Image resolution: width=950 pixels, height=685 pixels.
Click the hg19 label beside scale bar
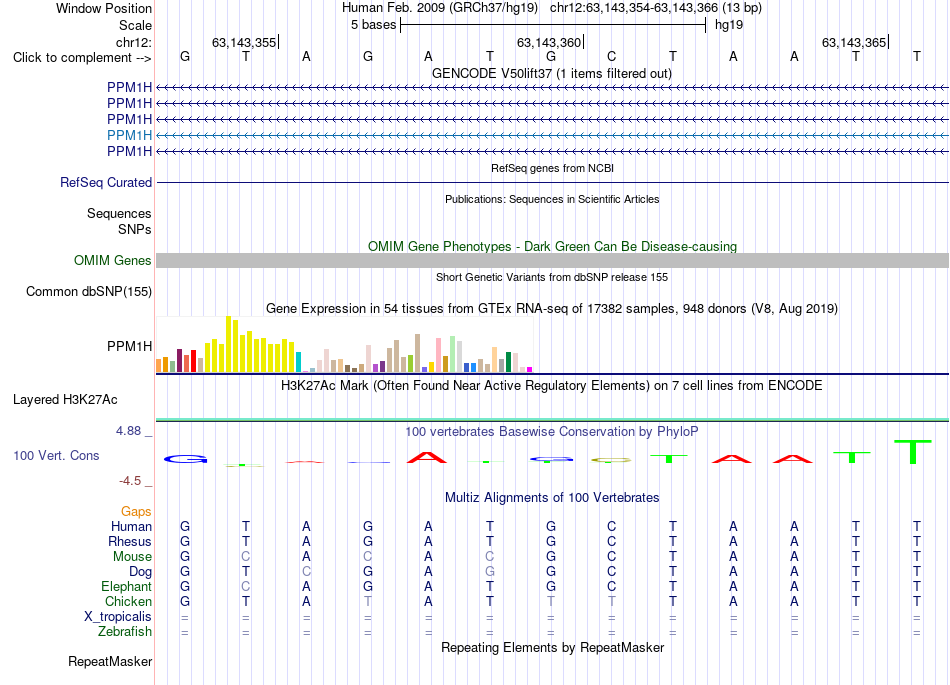(x=729, y=25)
